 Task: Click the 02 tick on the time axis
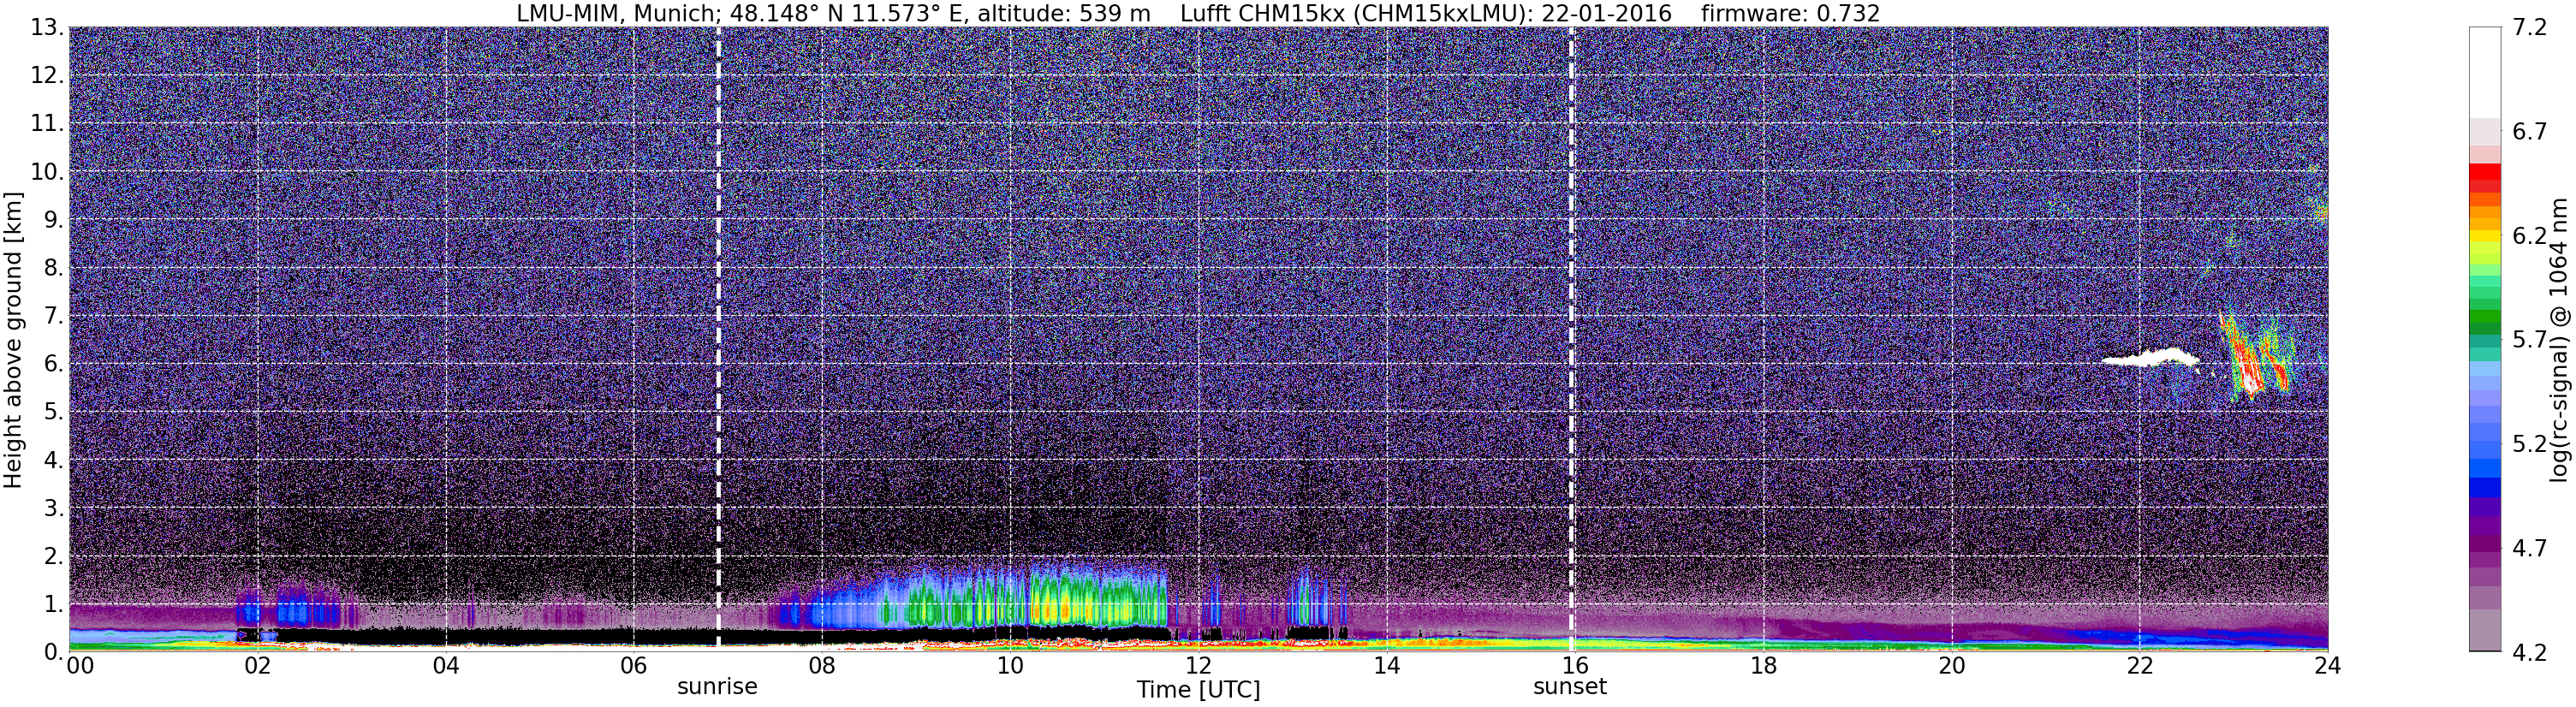(257, 666)
